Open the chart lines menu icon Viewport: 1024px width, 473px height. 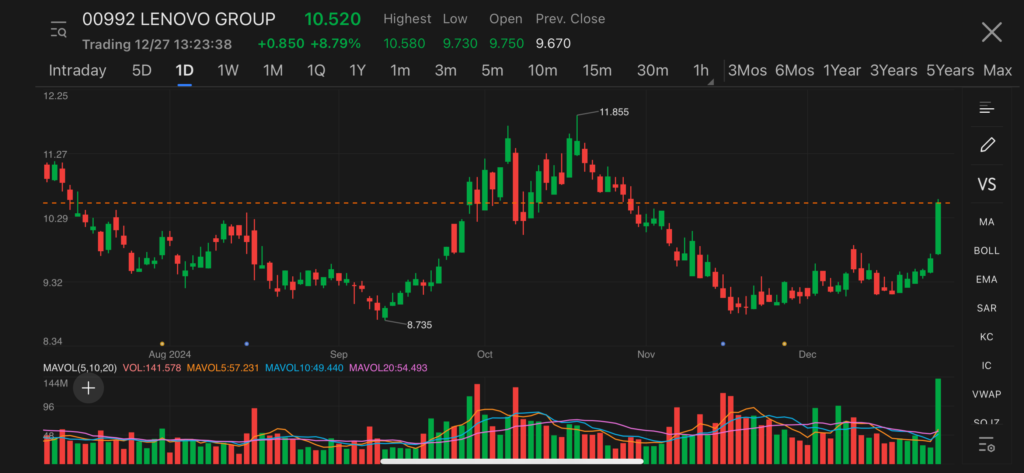987,108
